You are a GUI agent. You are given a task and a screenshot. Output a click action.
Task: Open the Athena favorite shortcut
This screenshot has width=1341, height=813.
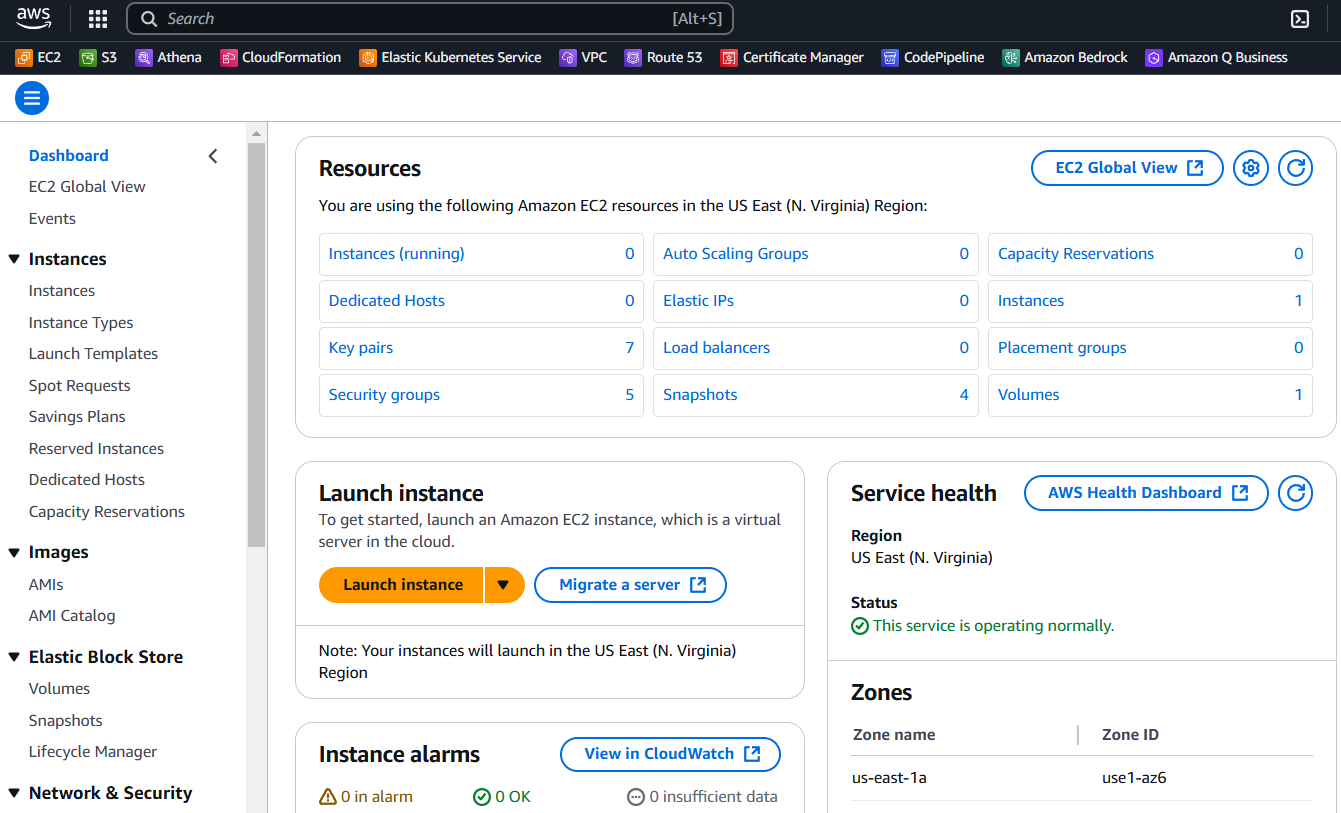click(168, 58)
